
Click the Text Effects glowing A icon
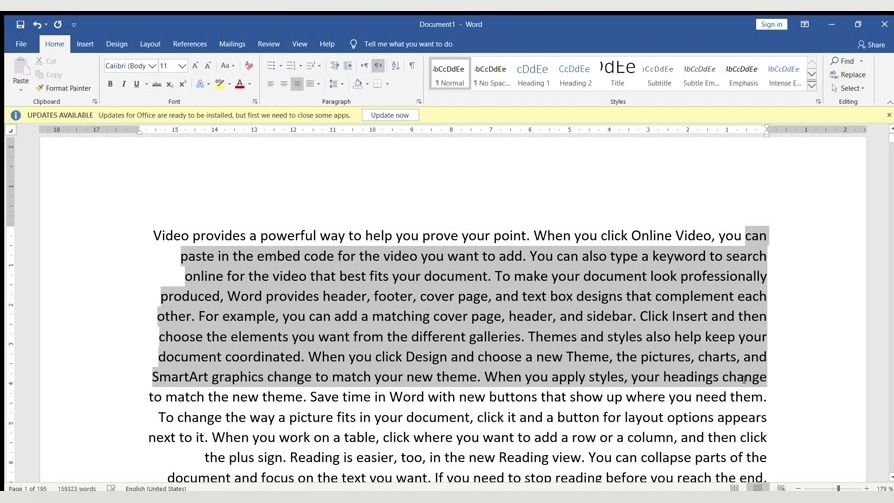200,84
